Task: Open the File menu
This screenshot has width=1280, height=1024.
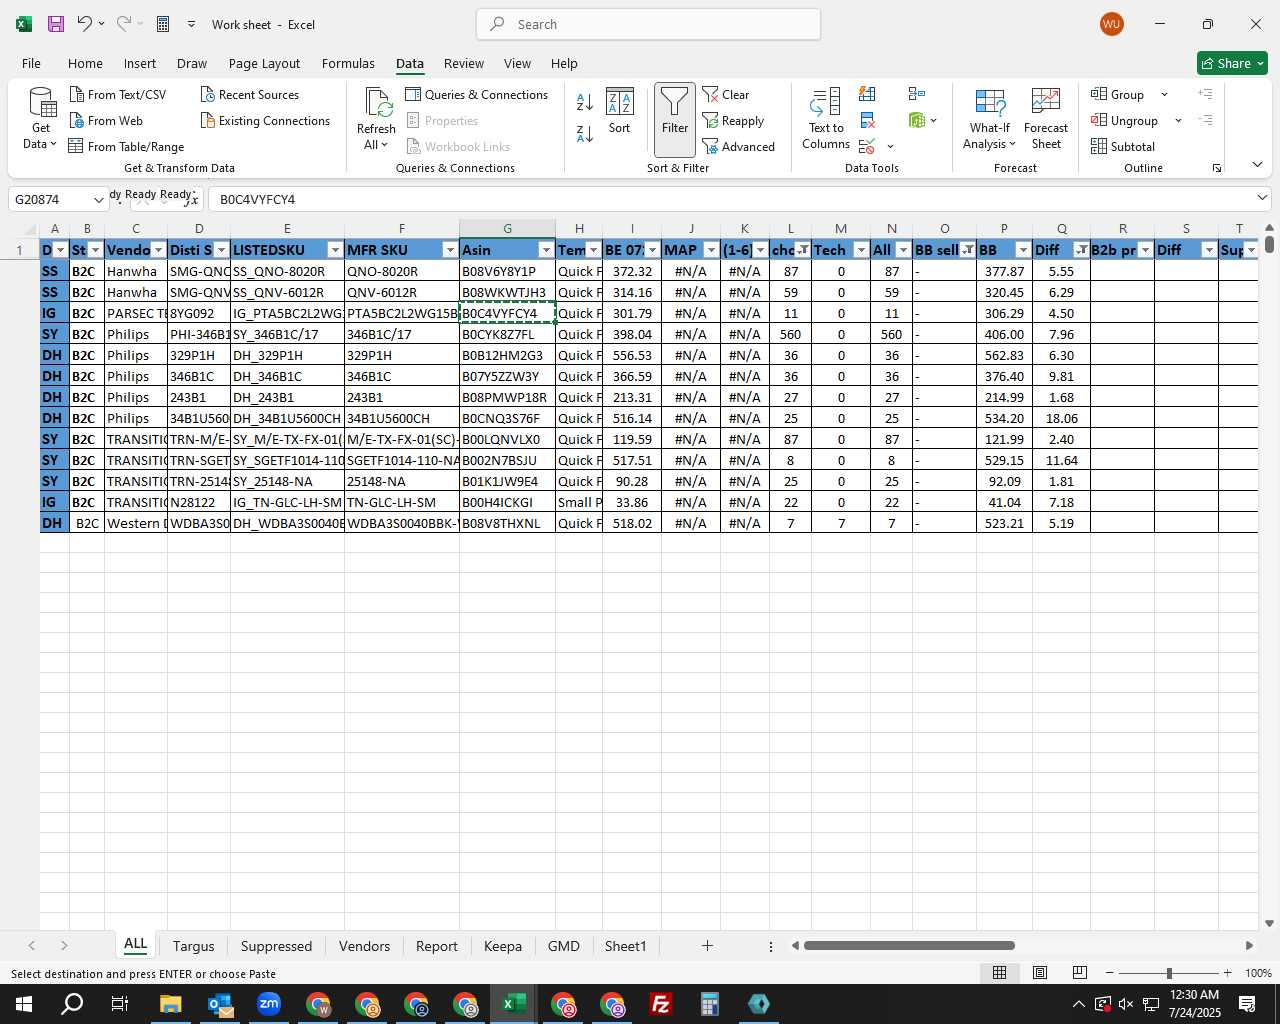Action: click(x=31, y=63)
